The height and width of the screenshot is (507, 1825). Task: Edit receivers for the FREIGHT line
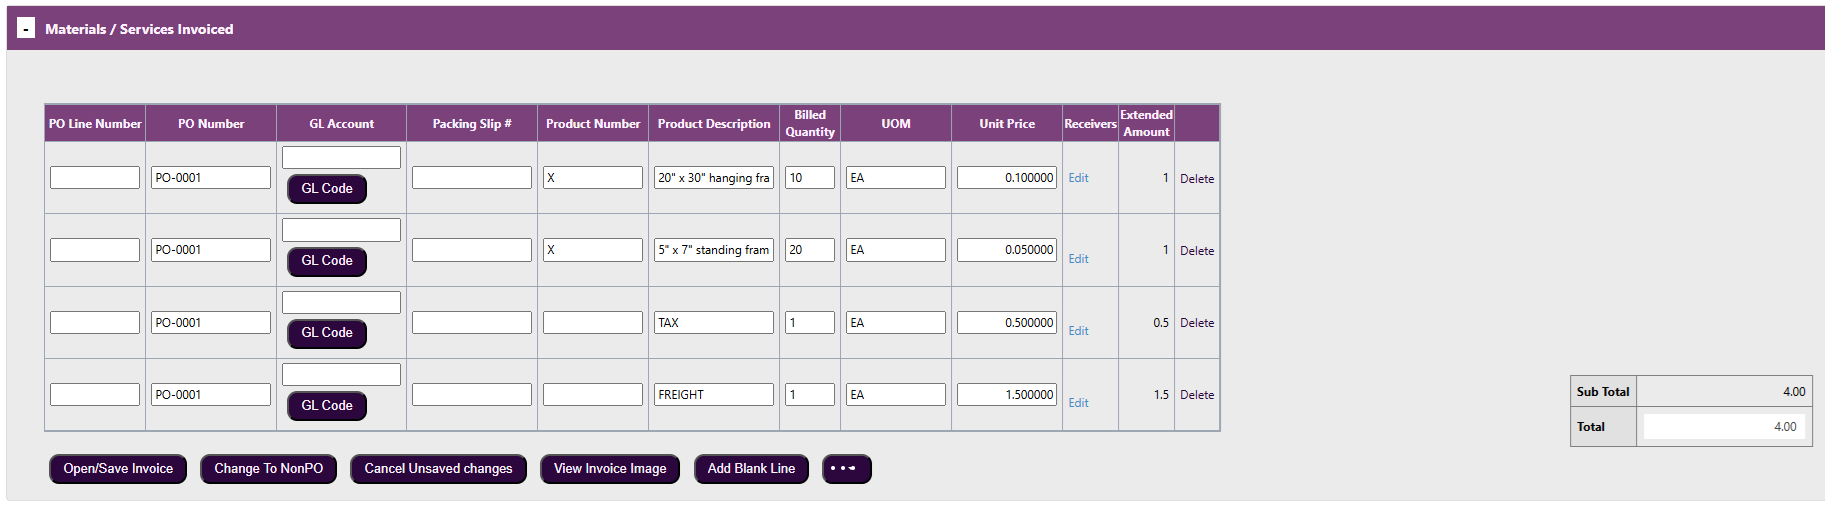1078,403
